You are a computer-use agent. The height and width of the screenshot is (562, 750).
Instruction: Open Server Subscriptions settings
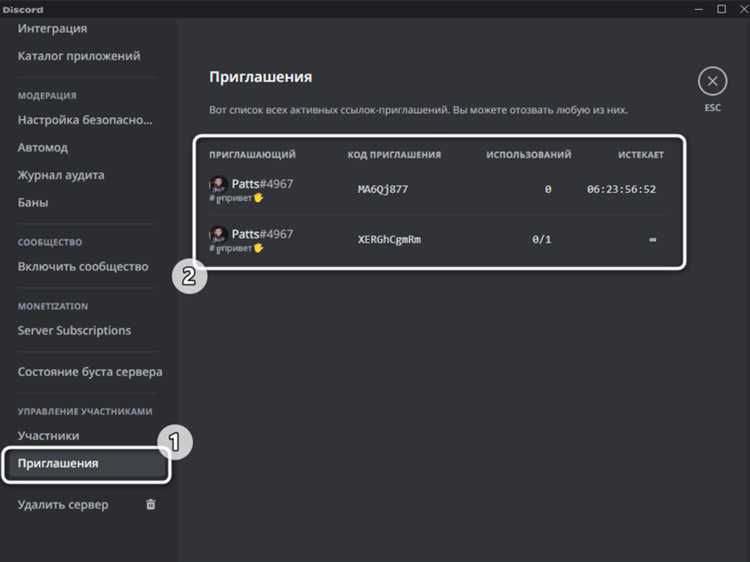tap(75, 331)
